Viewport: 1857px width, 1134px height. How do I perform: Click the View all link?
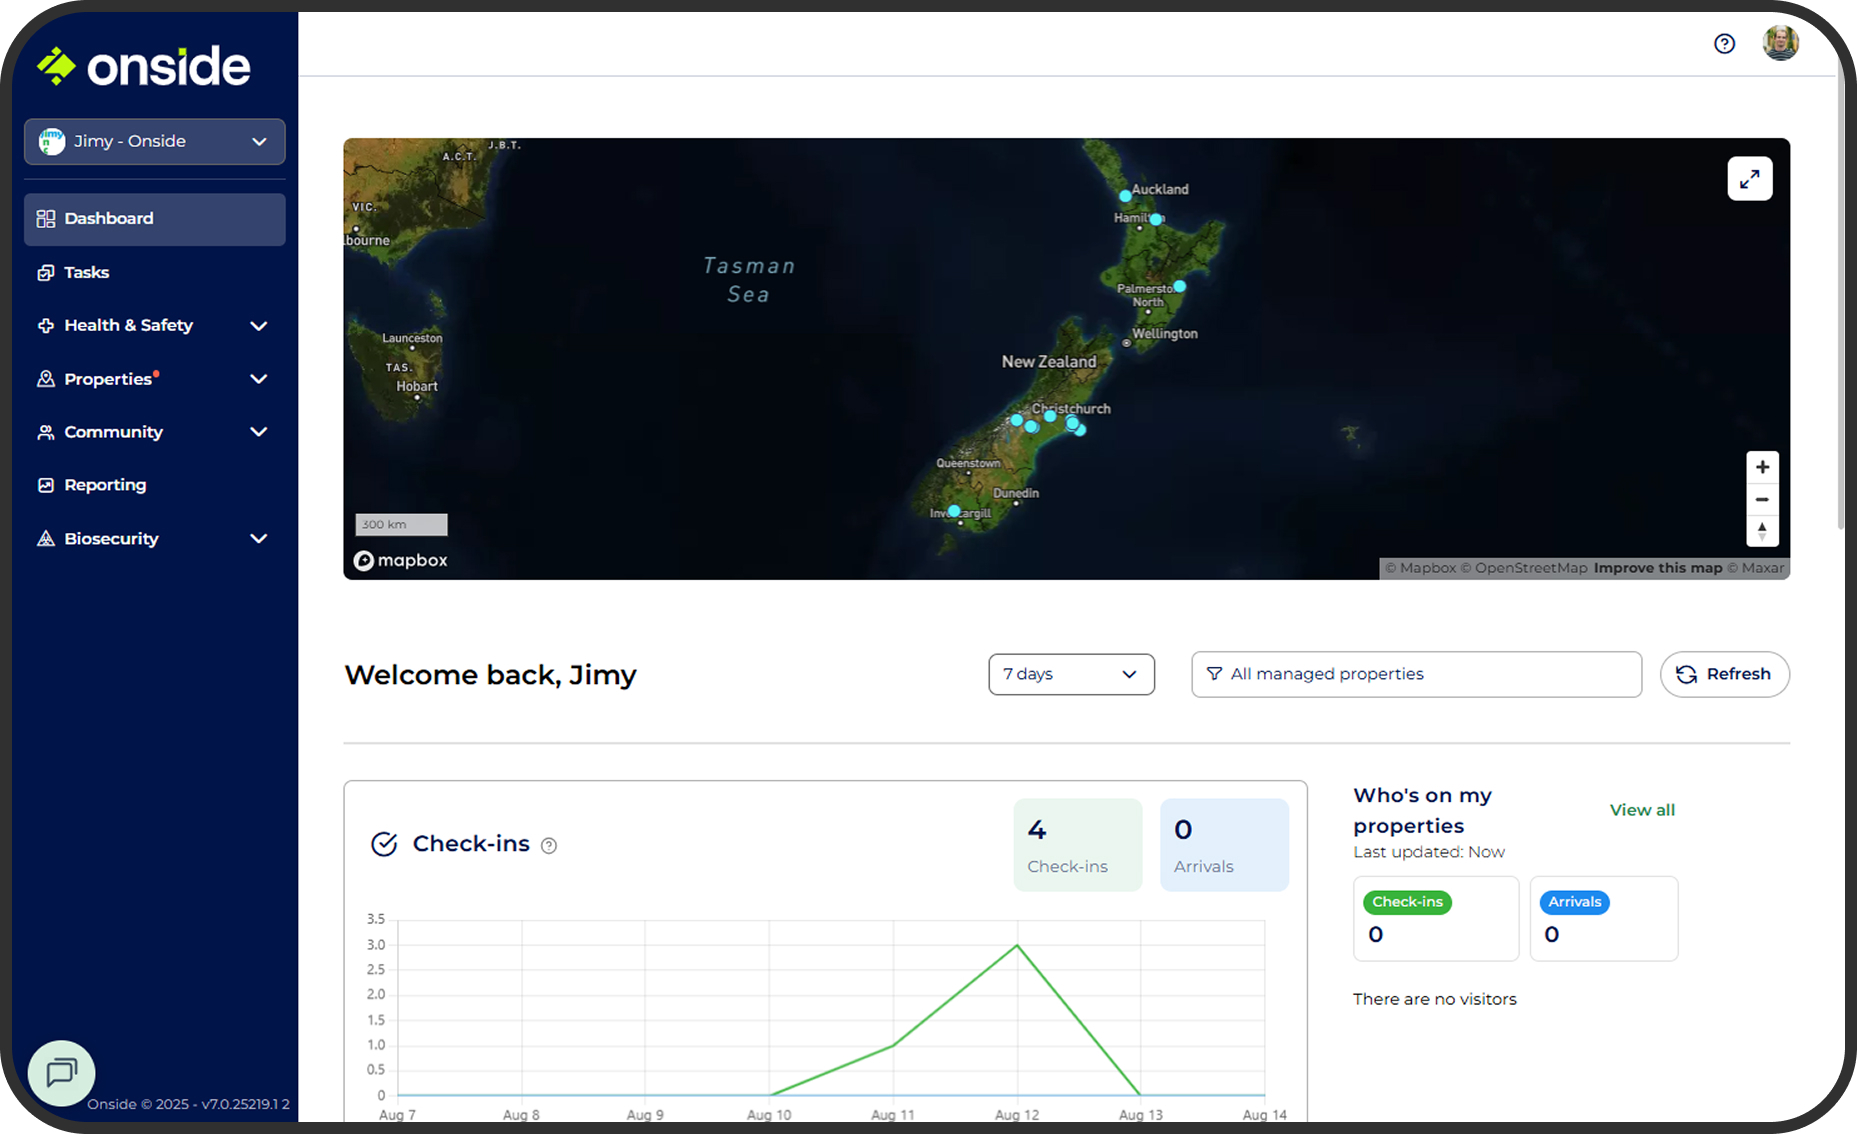(x=1642, y=809)
